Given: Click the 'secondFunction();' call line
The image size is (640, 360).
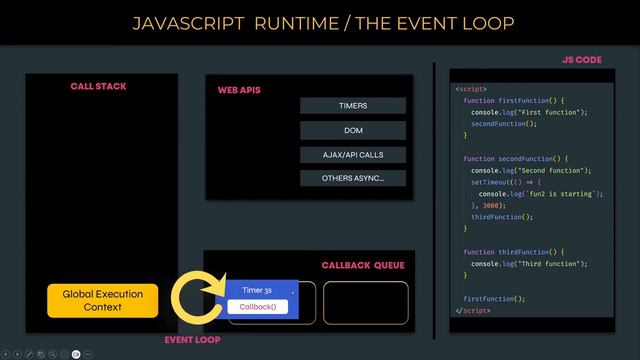Looking at the screenshot, I should coord(504,124).
